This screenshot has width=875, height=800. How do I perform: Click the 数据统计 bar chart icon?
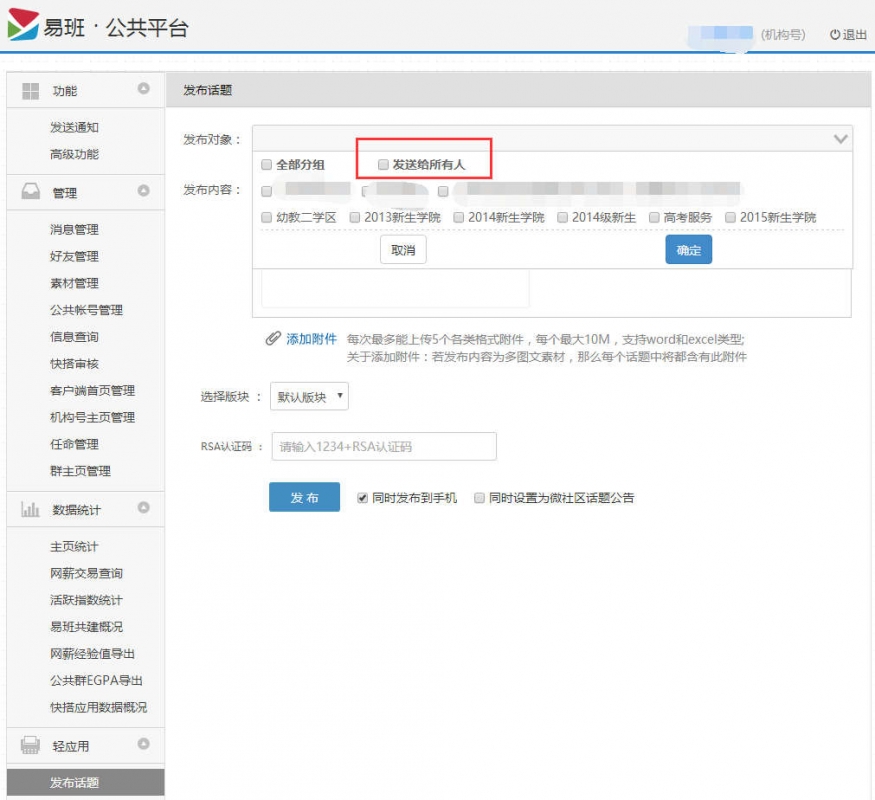(x=30, y=510)
